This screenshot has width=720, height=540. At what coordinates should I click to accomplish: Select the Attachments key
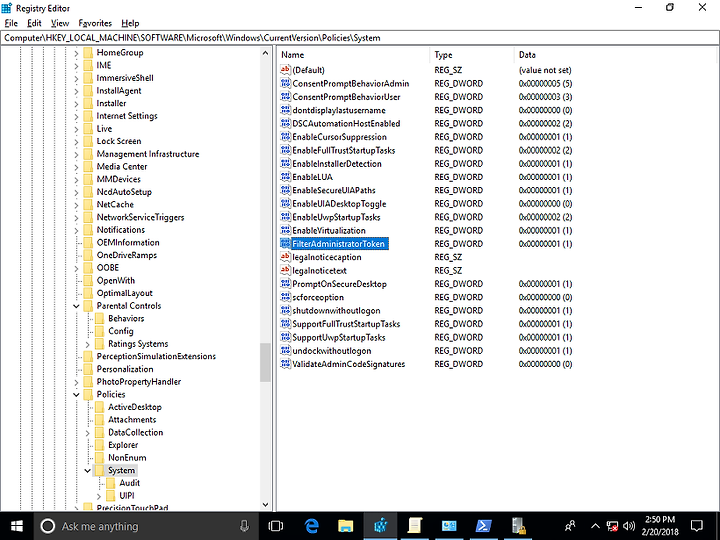[132, 420]
